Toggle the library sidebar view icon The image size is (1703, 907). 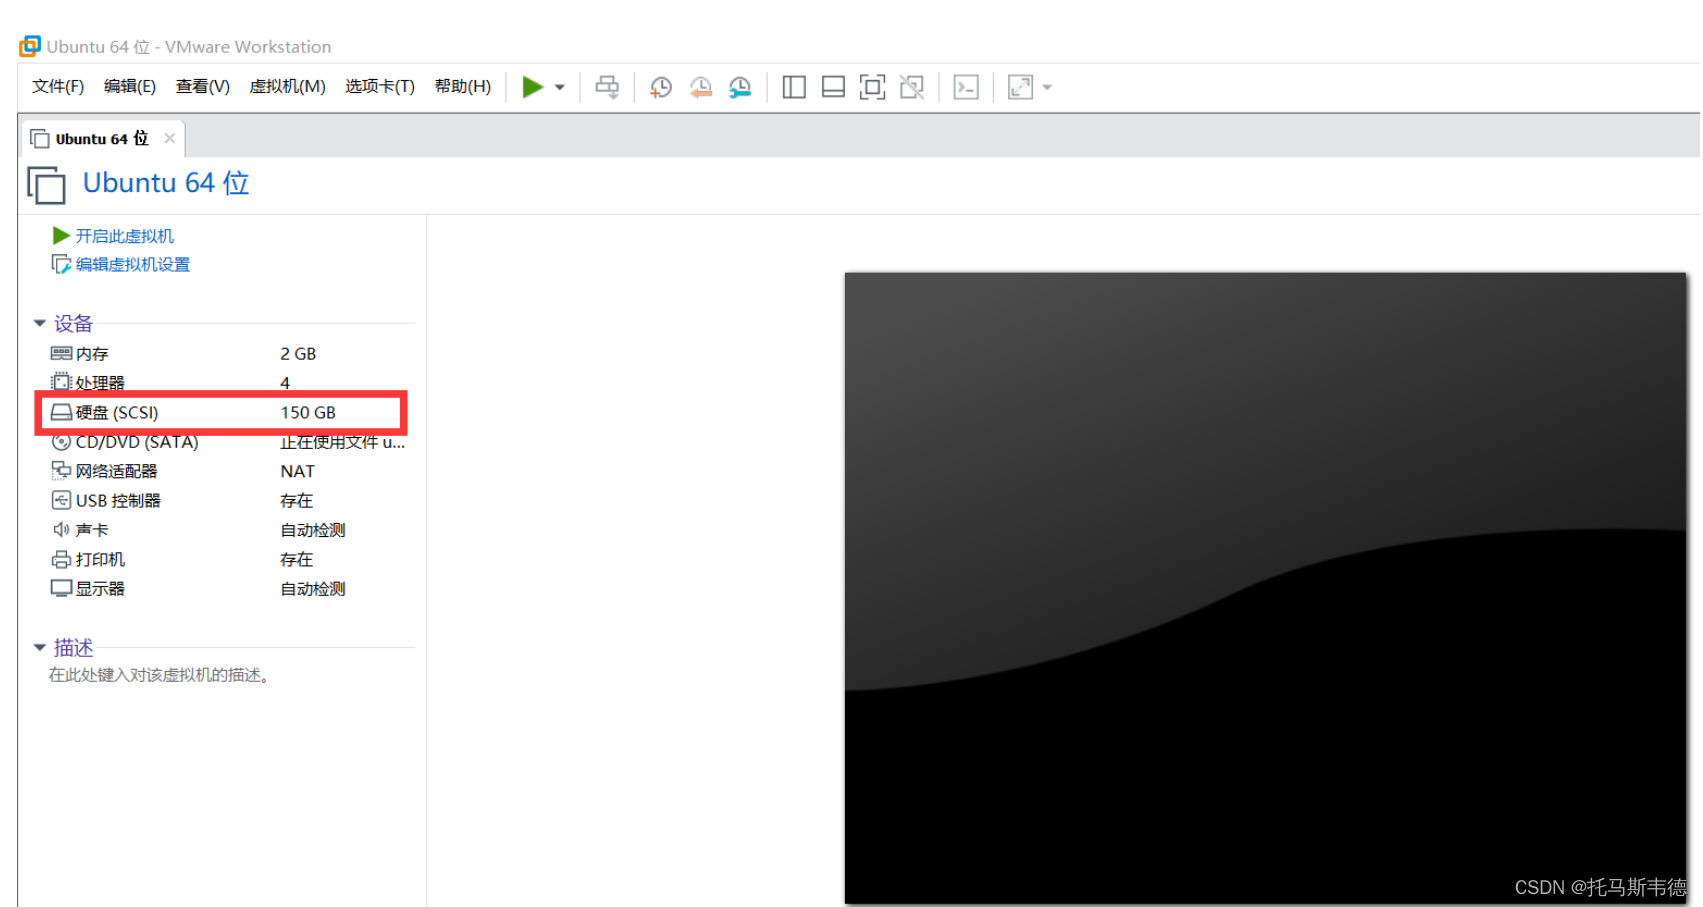click(794, 87)
